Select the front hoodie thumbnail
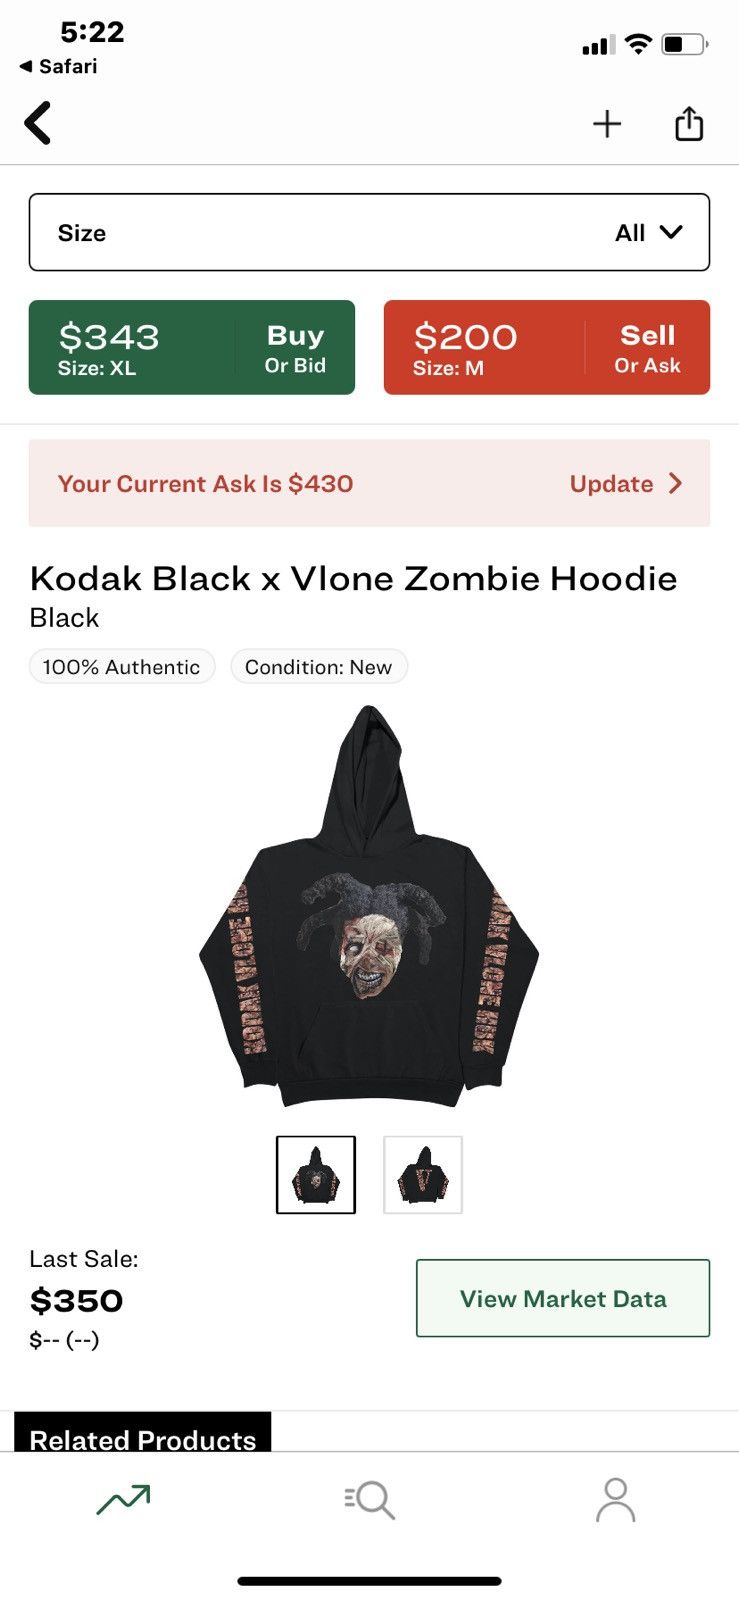Viewport: 739px width, 1600px height. (x=316, y=1175)
